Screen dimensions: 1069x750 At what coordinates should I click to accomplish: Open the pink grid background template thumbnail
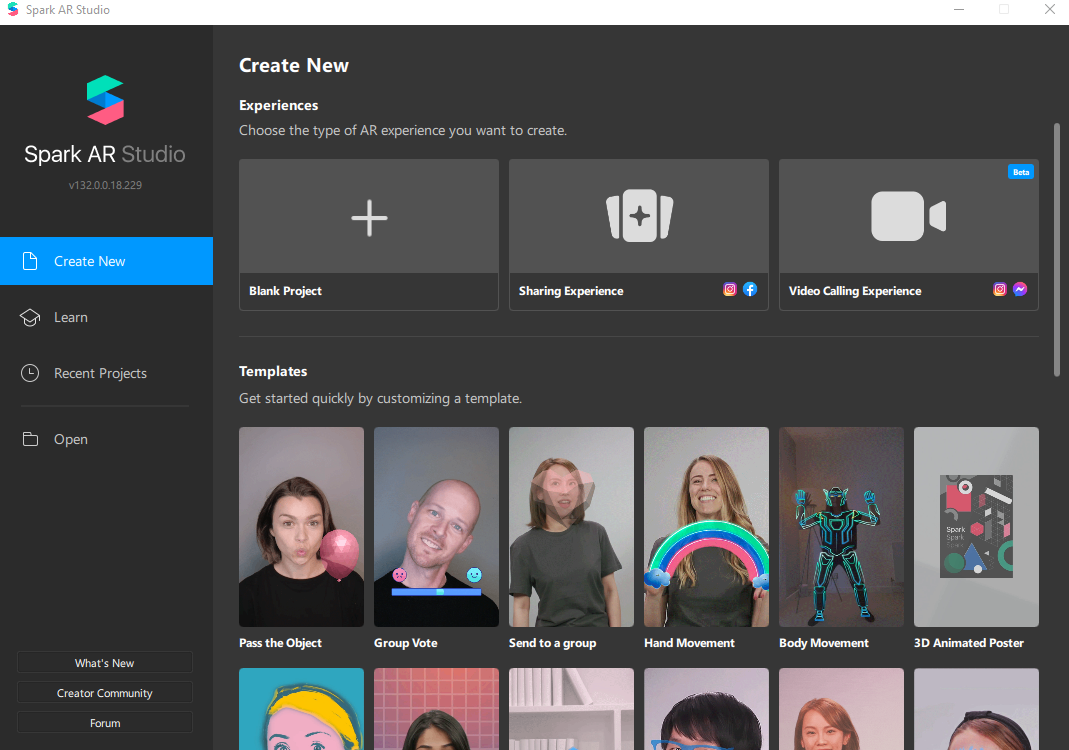(x=436, y=709)
